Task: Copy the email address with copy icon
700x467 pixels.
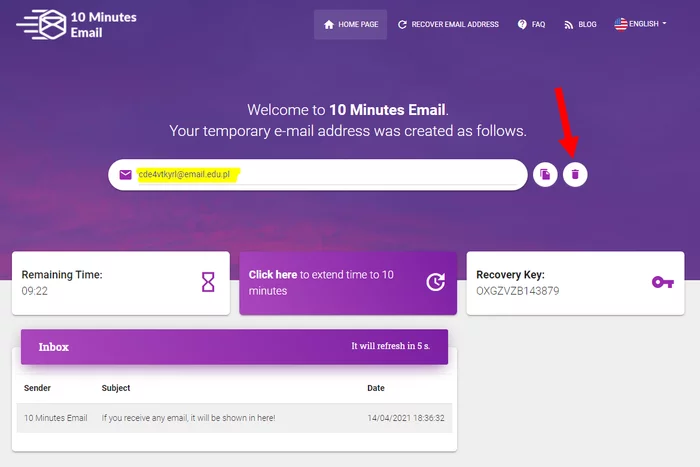Action: click(x=545, y=175)
